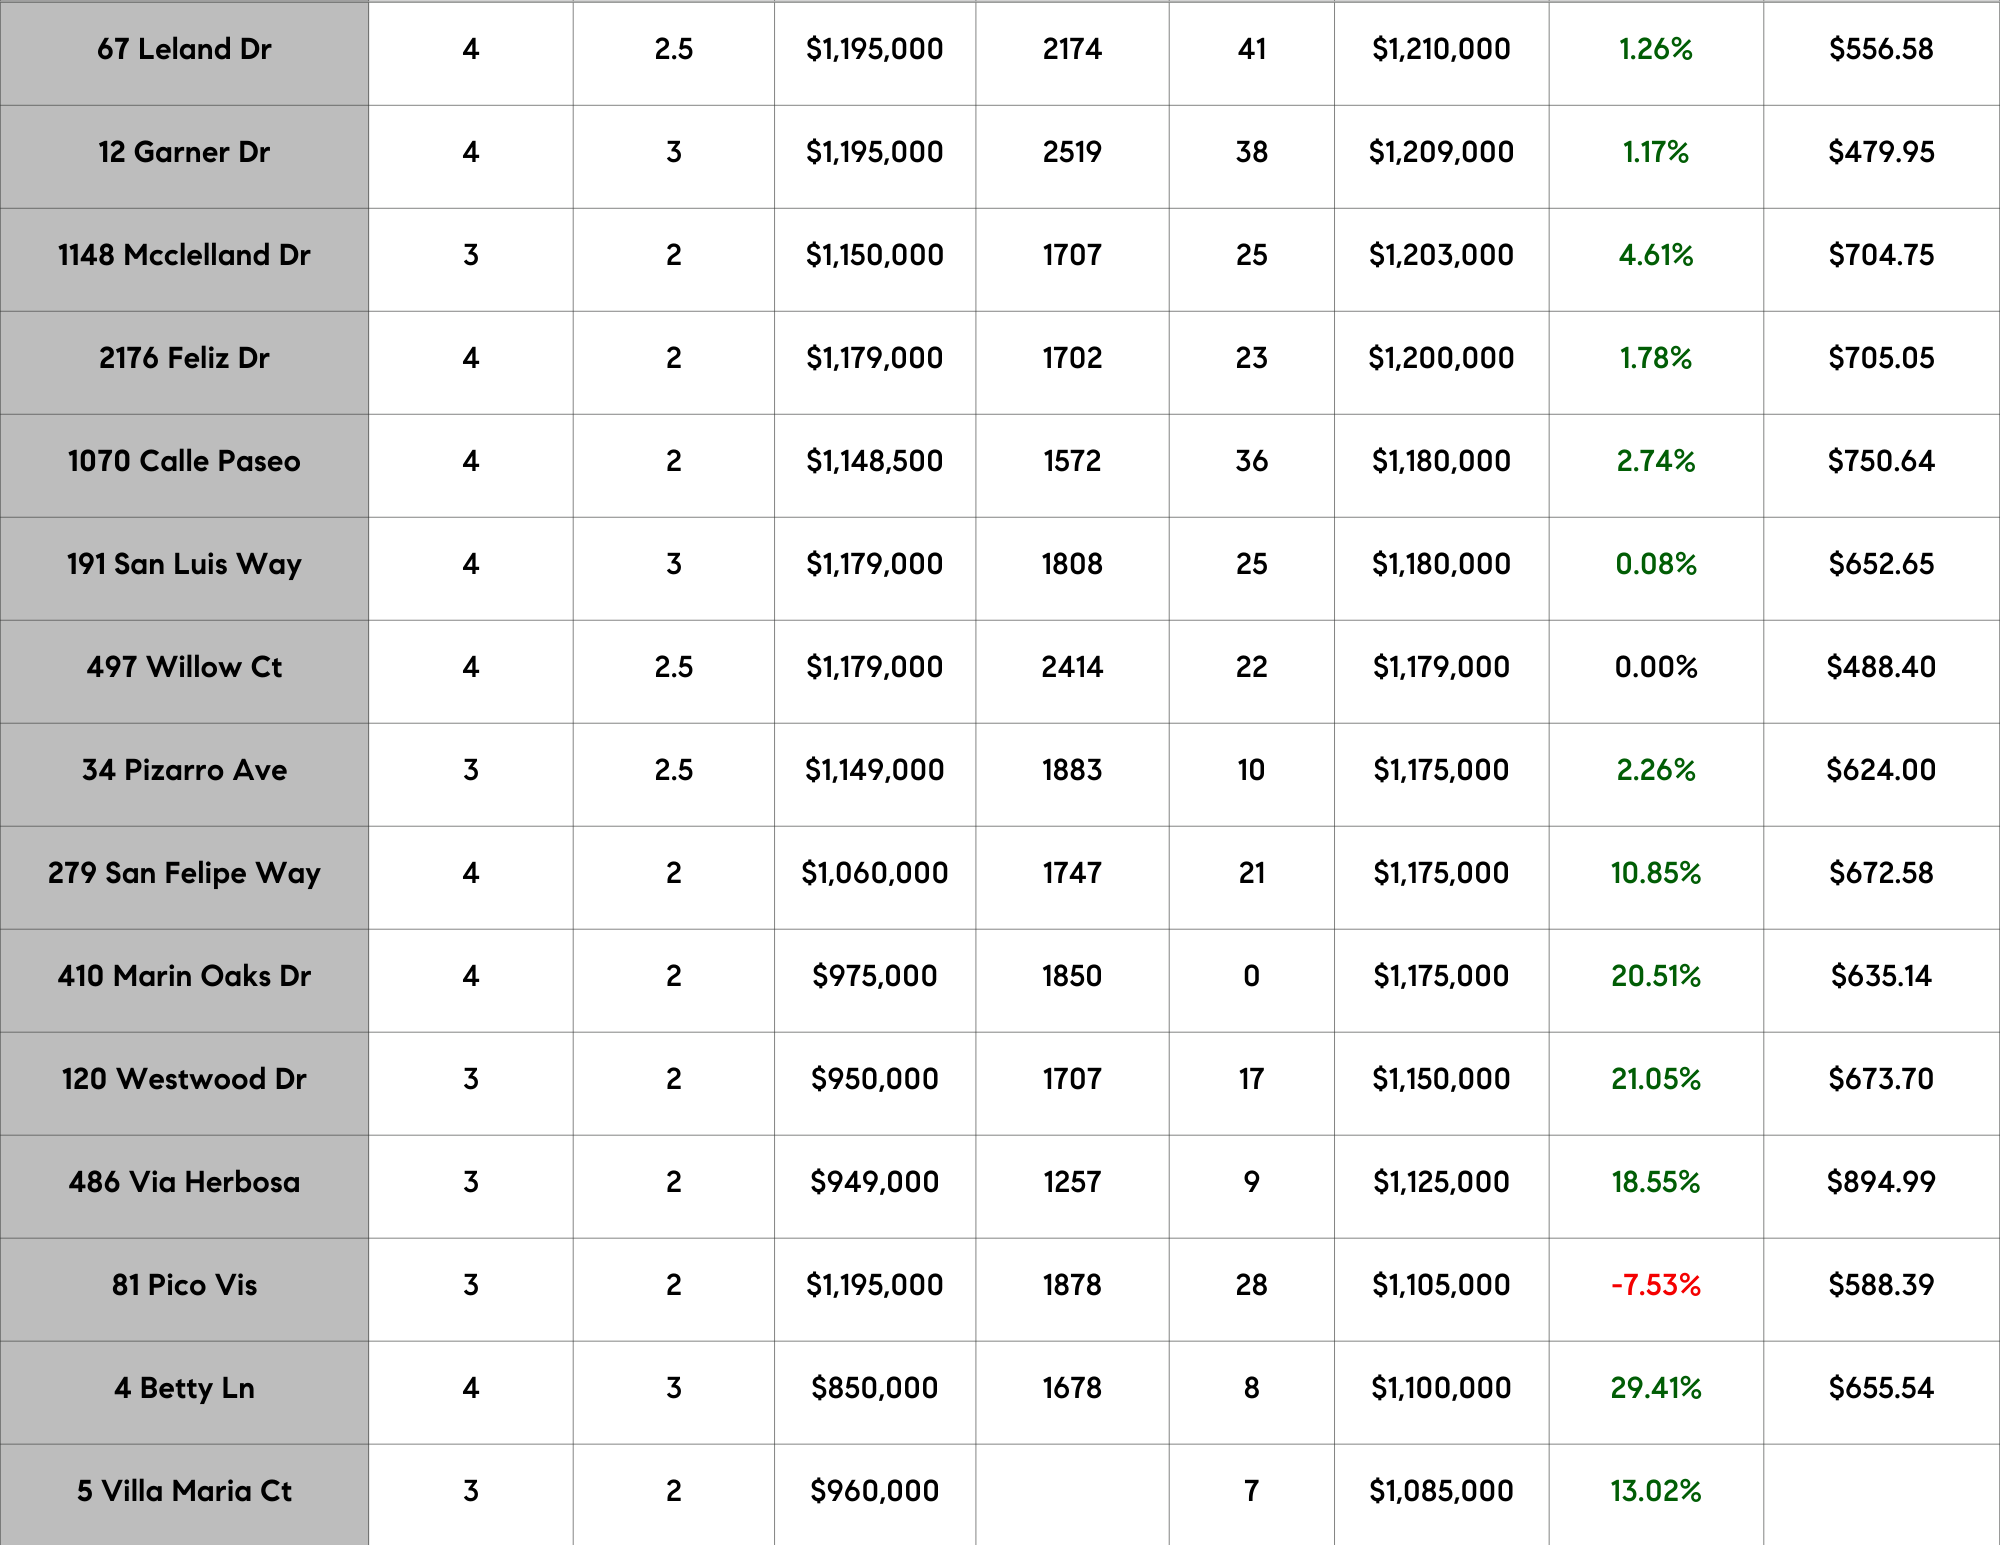The image size is (2000, 1545).
Task: Select the $750.64 price per sqft cell
Action: [x=1880, y=461]
